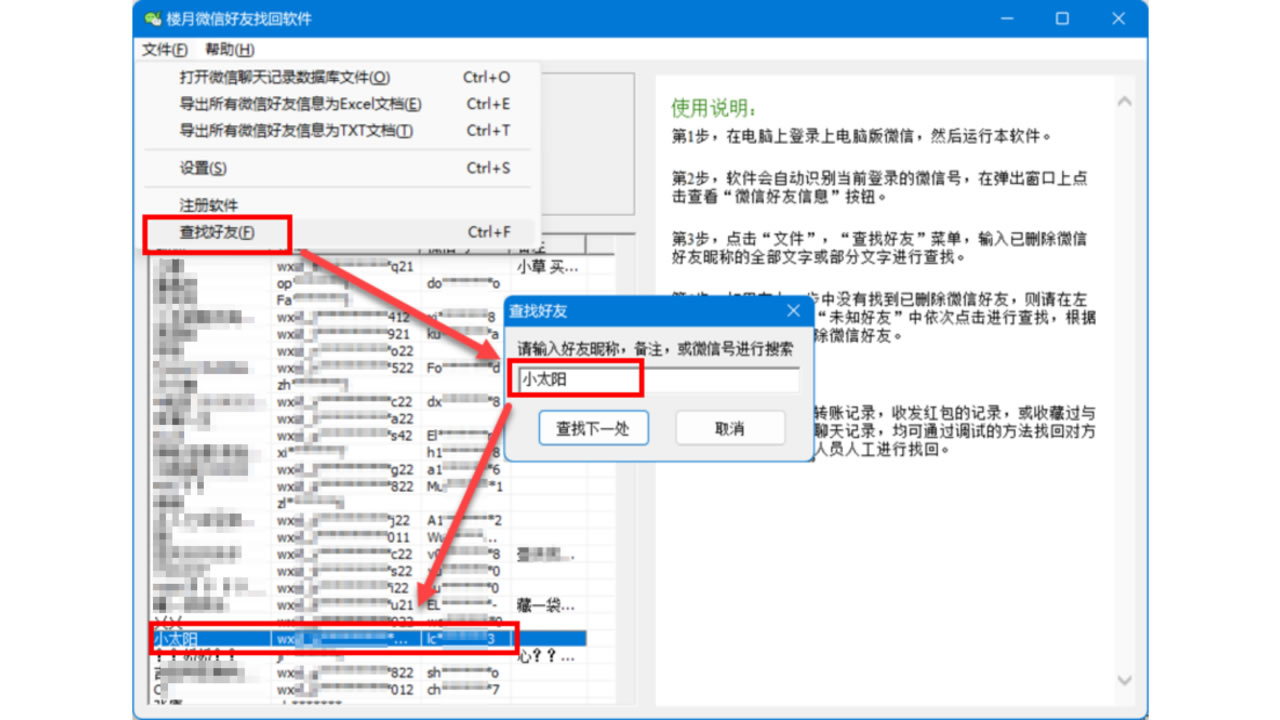Select 注册软件 menu item
The image size is (1280, 720).
[x=209, y=205]
